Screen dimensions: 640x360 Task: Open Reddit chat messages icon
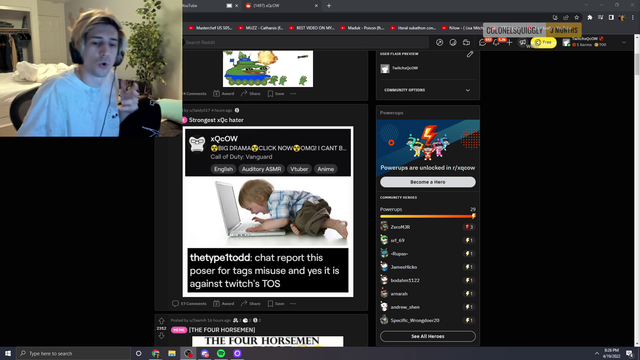[x=483, y=42]
